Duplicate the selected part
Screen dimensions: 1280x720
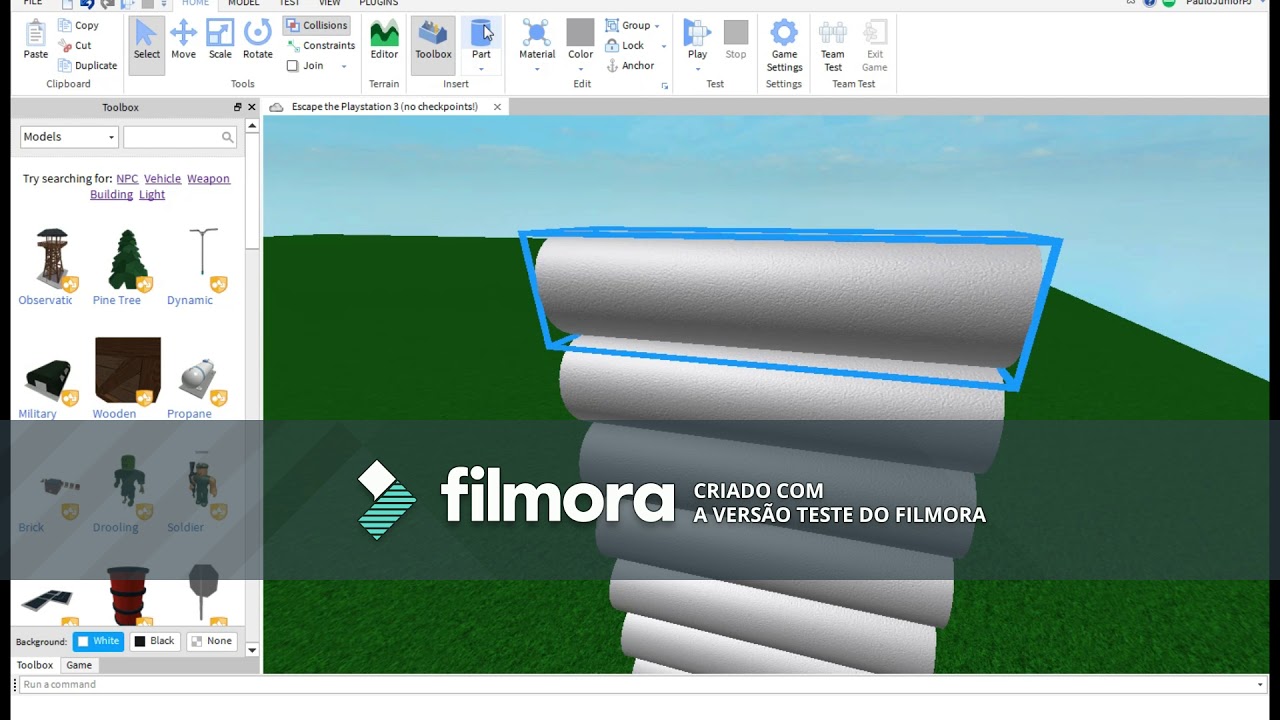click(88, 66)
